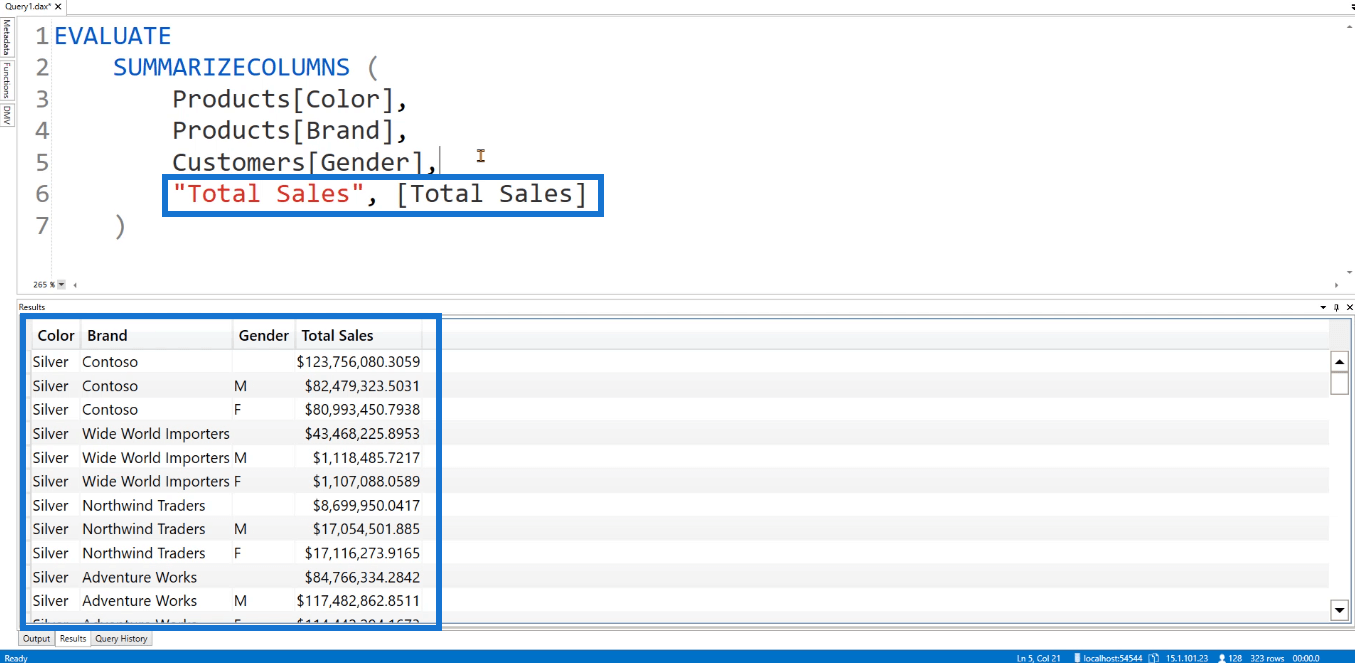Click the database icon beside 15.1.101.23

click(1153, 657)
